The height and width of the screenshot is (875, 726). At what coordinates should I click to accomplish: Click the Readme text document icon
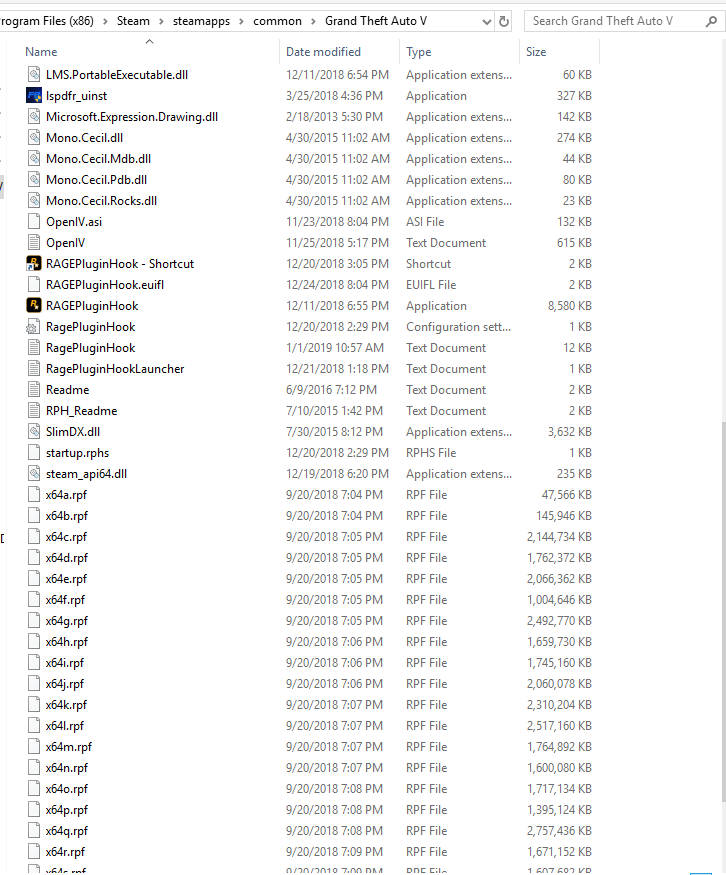point(34,390)
